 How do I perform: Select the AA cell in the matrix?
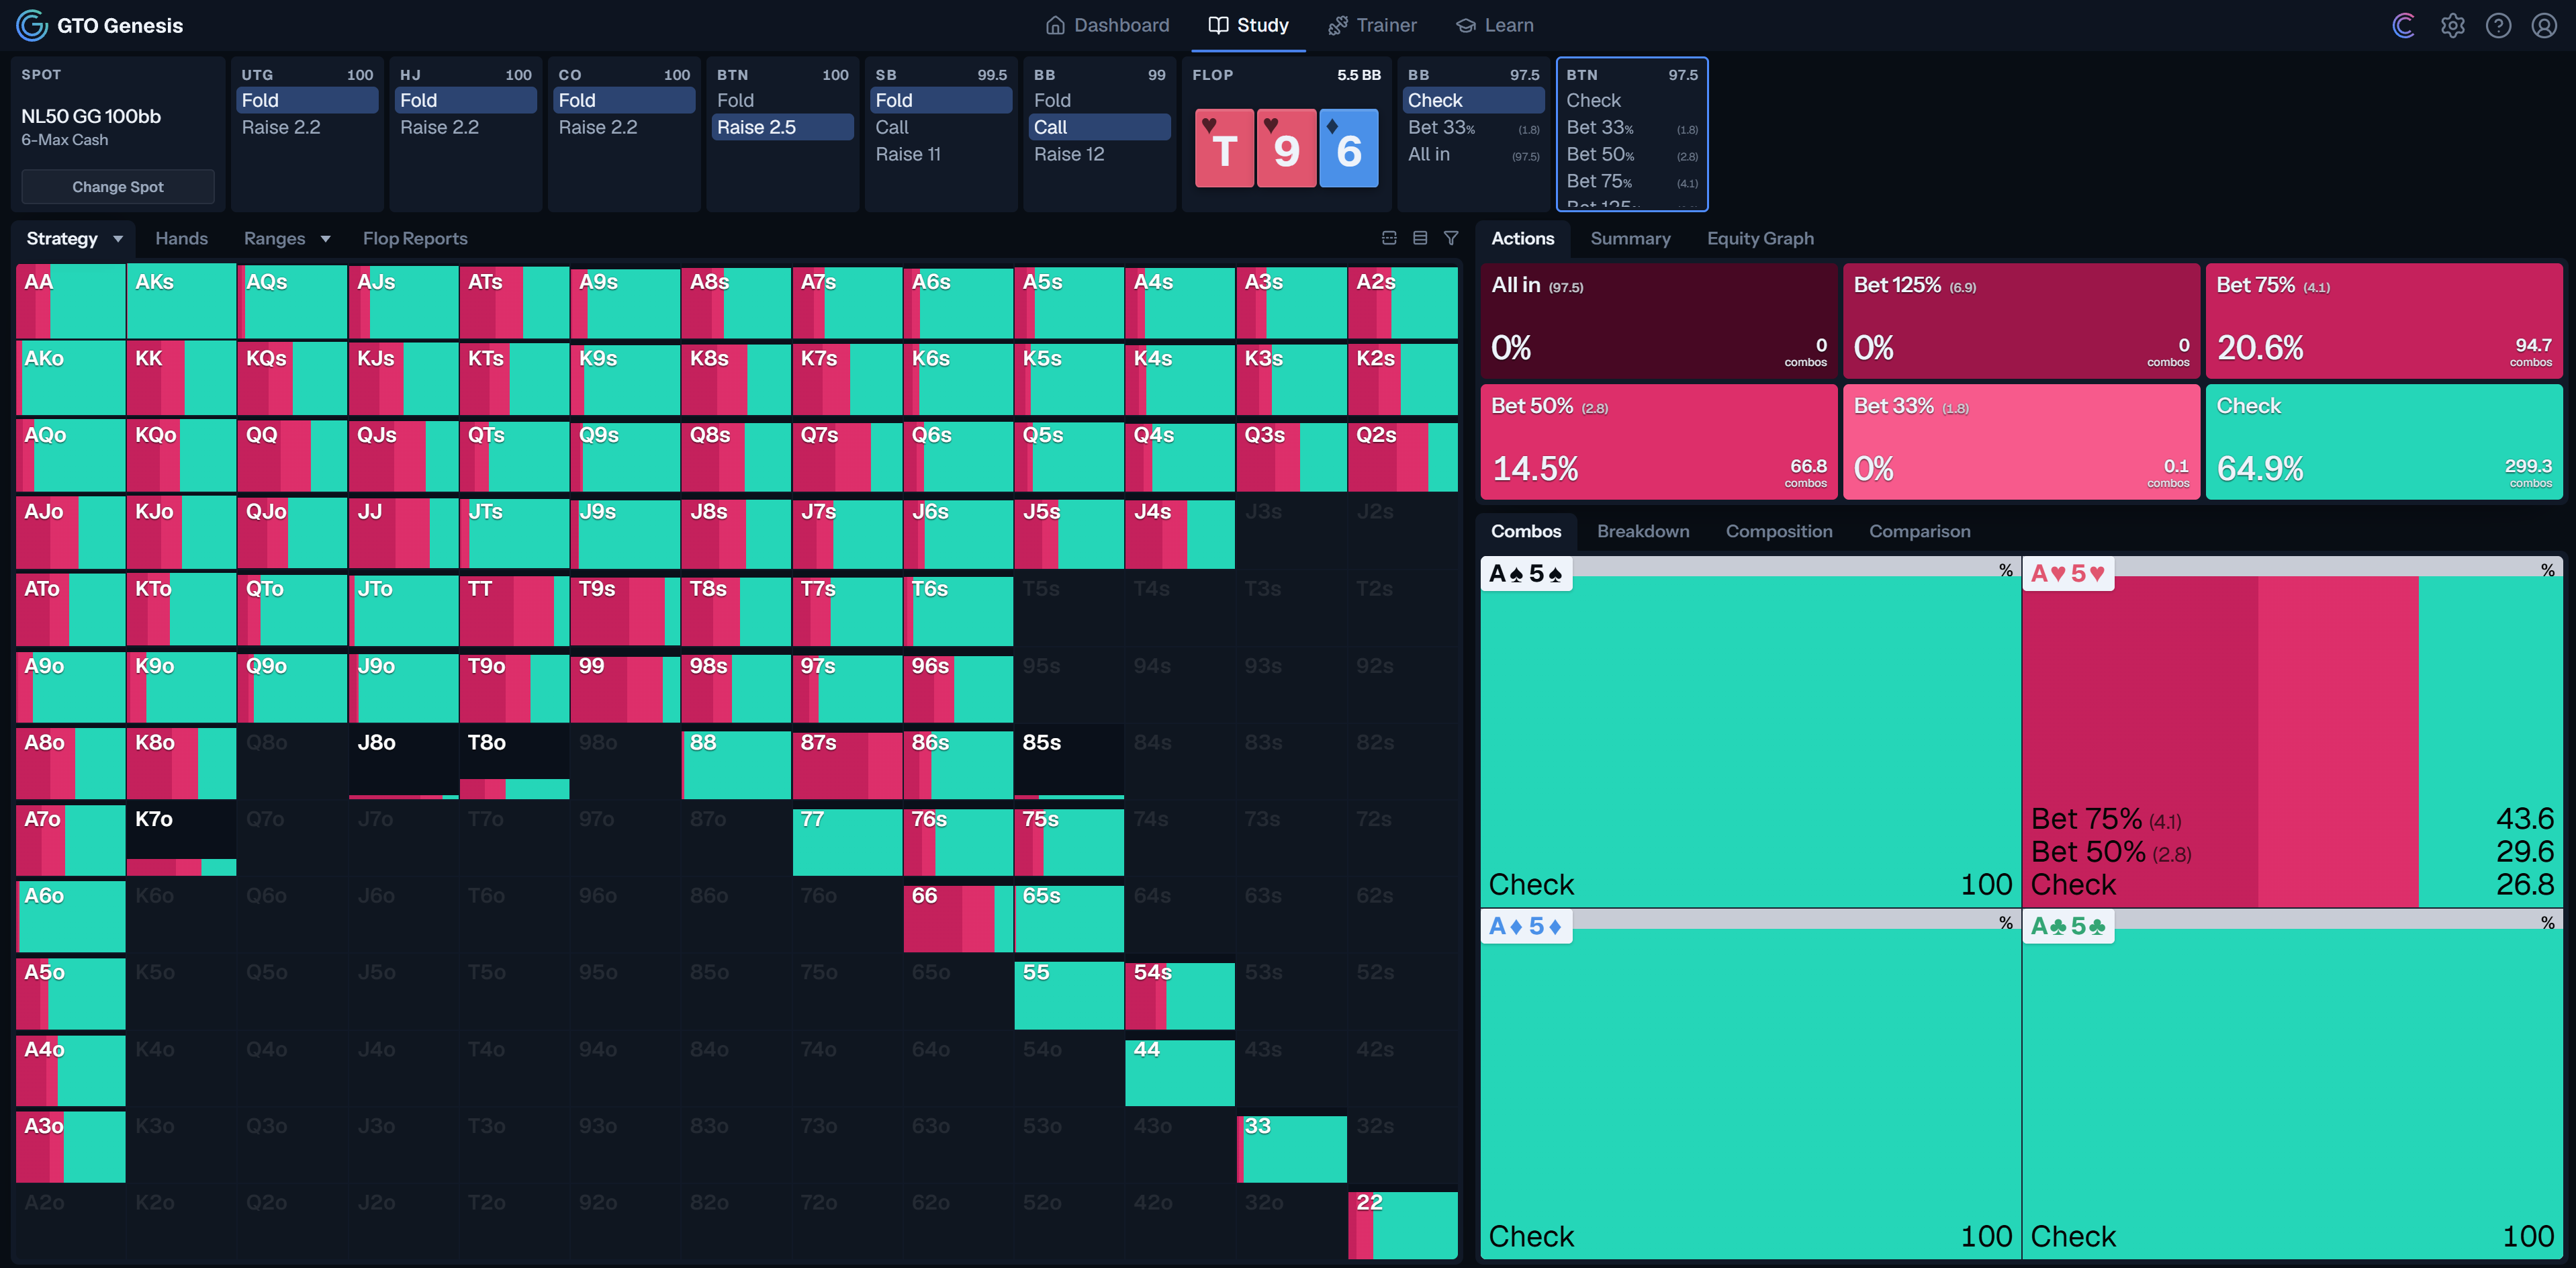click(x=71, y=301)
